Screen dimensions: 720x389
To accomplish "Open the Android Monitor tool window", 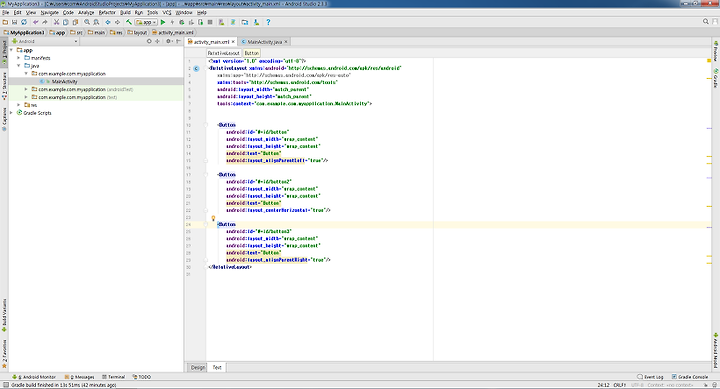I will 34,377.
